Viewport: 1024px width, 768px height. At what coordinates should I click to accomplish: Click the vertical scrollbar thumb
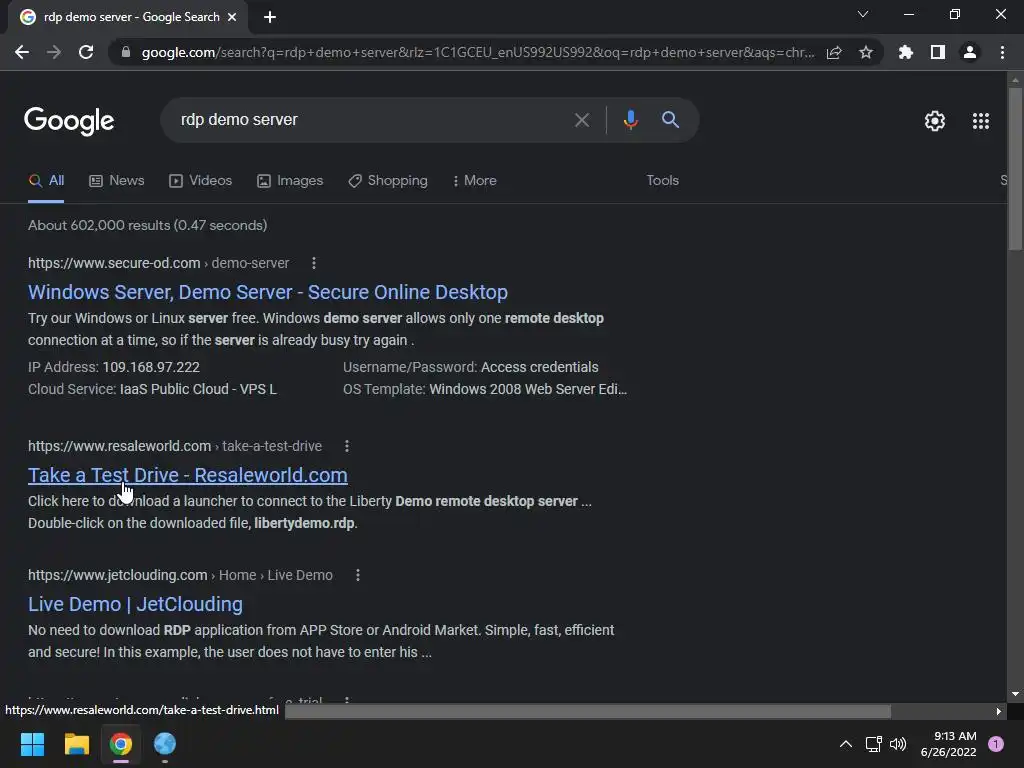click(1015, 168)
